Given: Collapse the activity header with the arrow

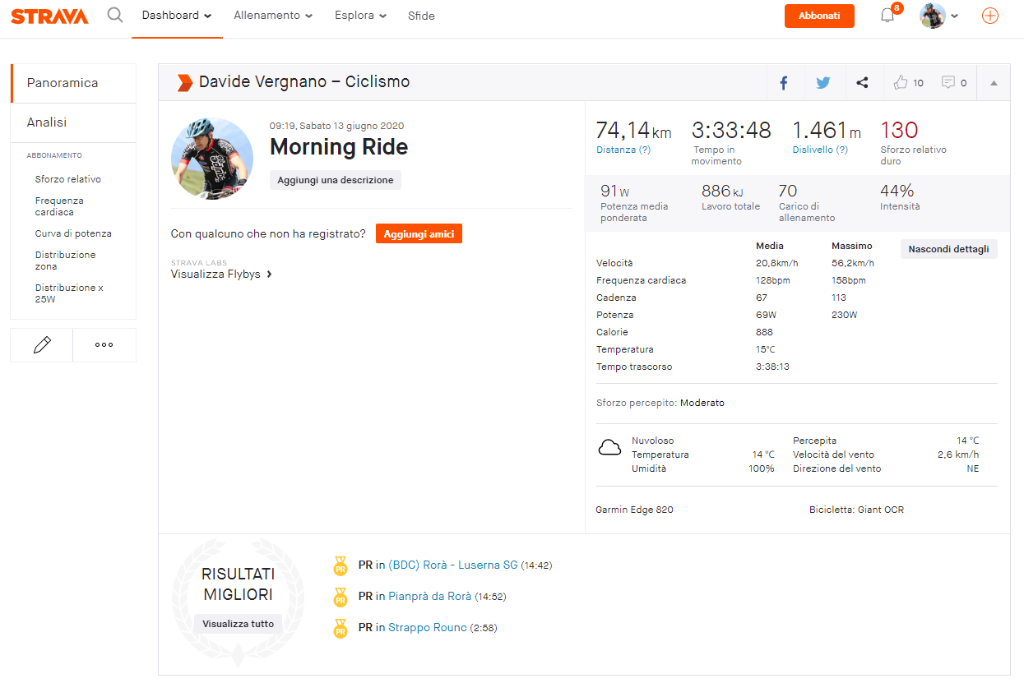Looking at the screenshot, I should pos(993,82).
